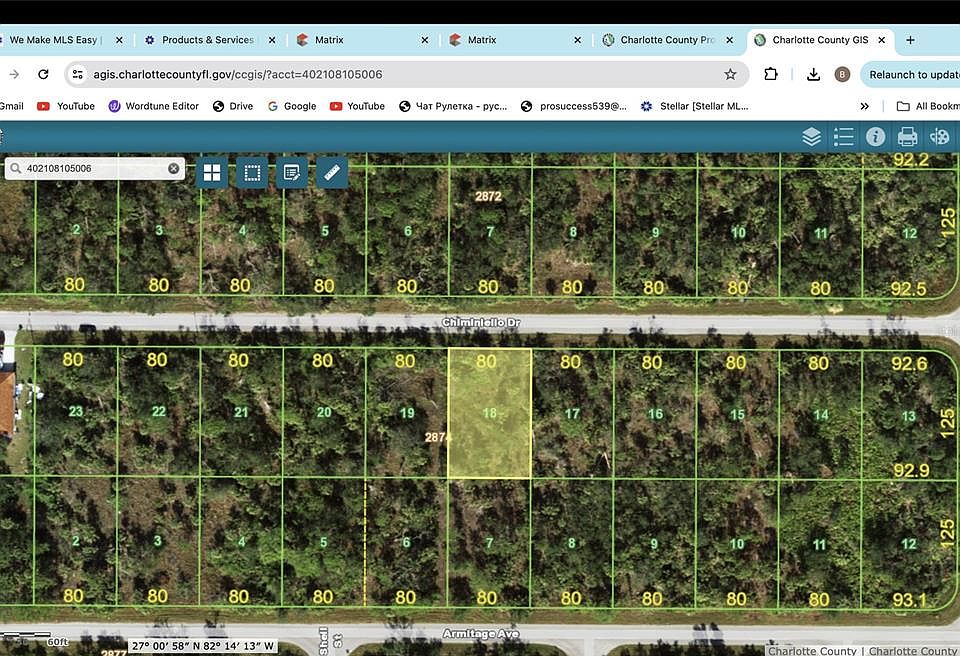Screen dimensions: 960x656
Task: Open the profile avatar B
Action: 842,74
